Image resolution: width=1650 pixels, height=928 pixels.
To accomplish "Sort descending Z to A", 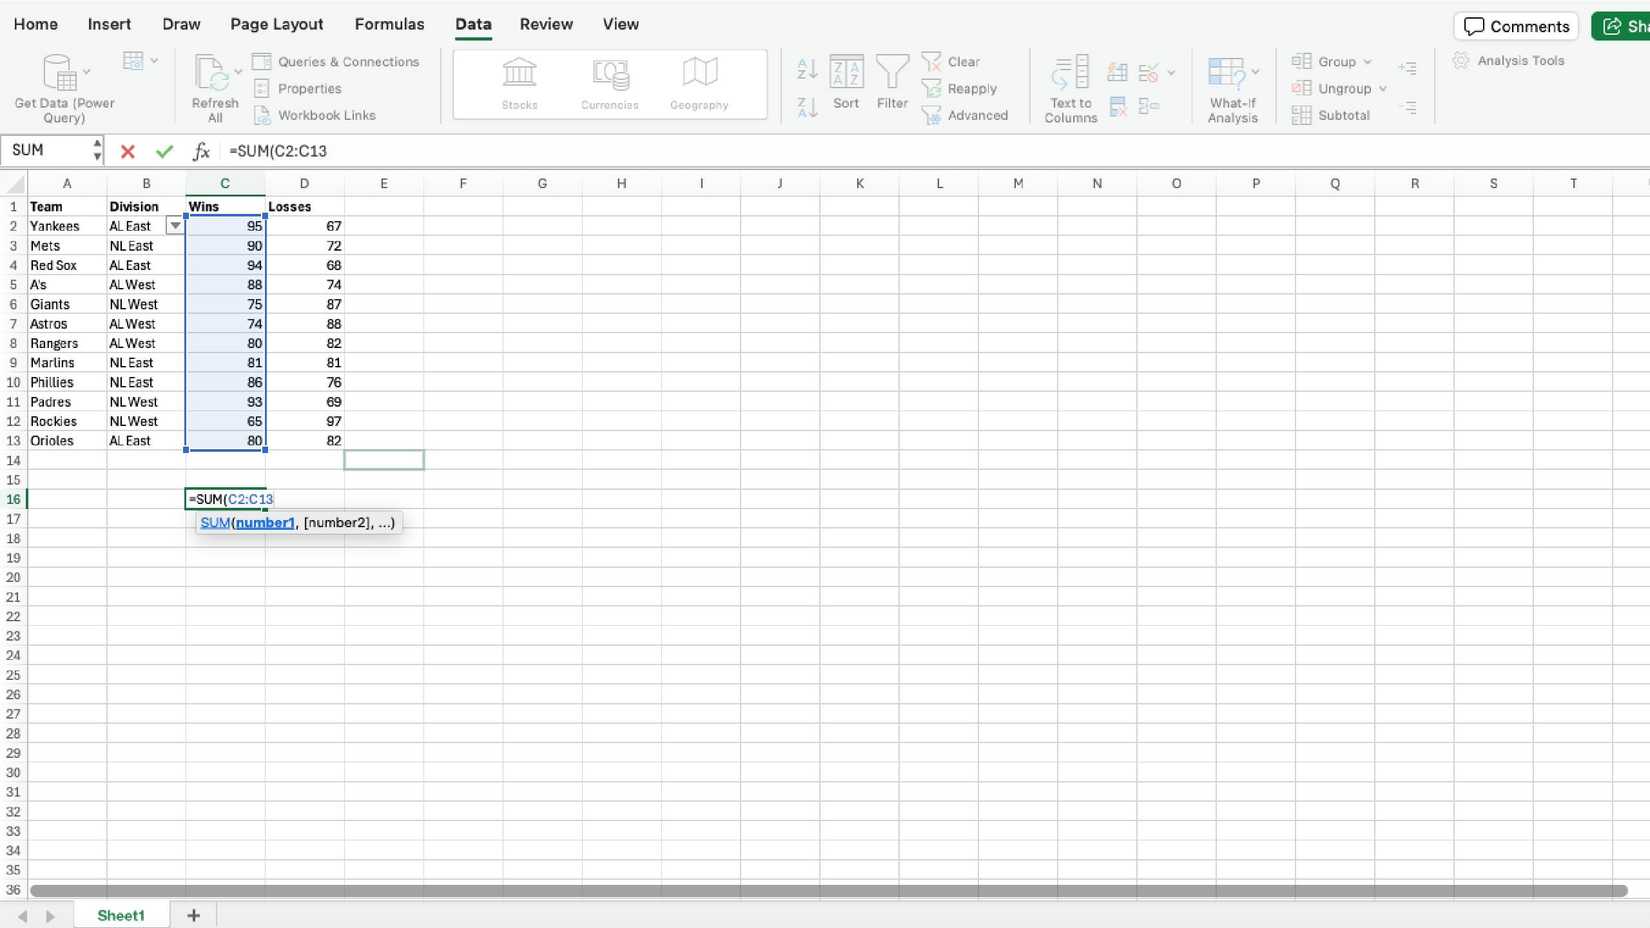I will [807, 107].
